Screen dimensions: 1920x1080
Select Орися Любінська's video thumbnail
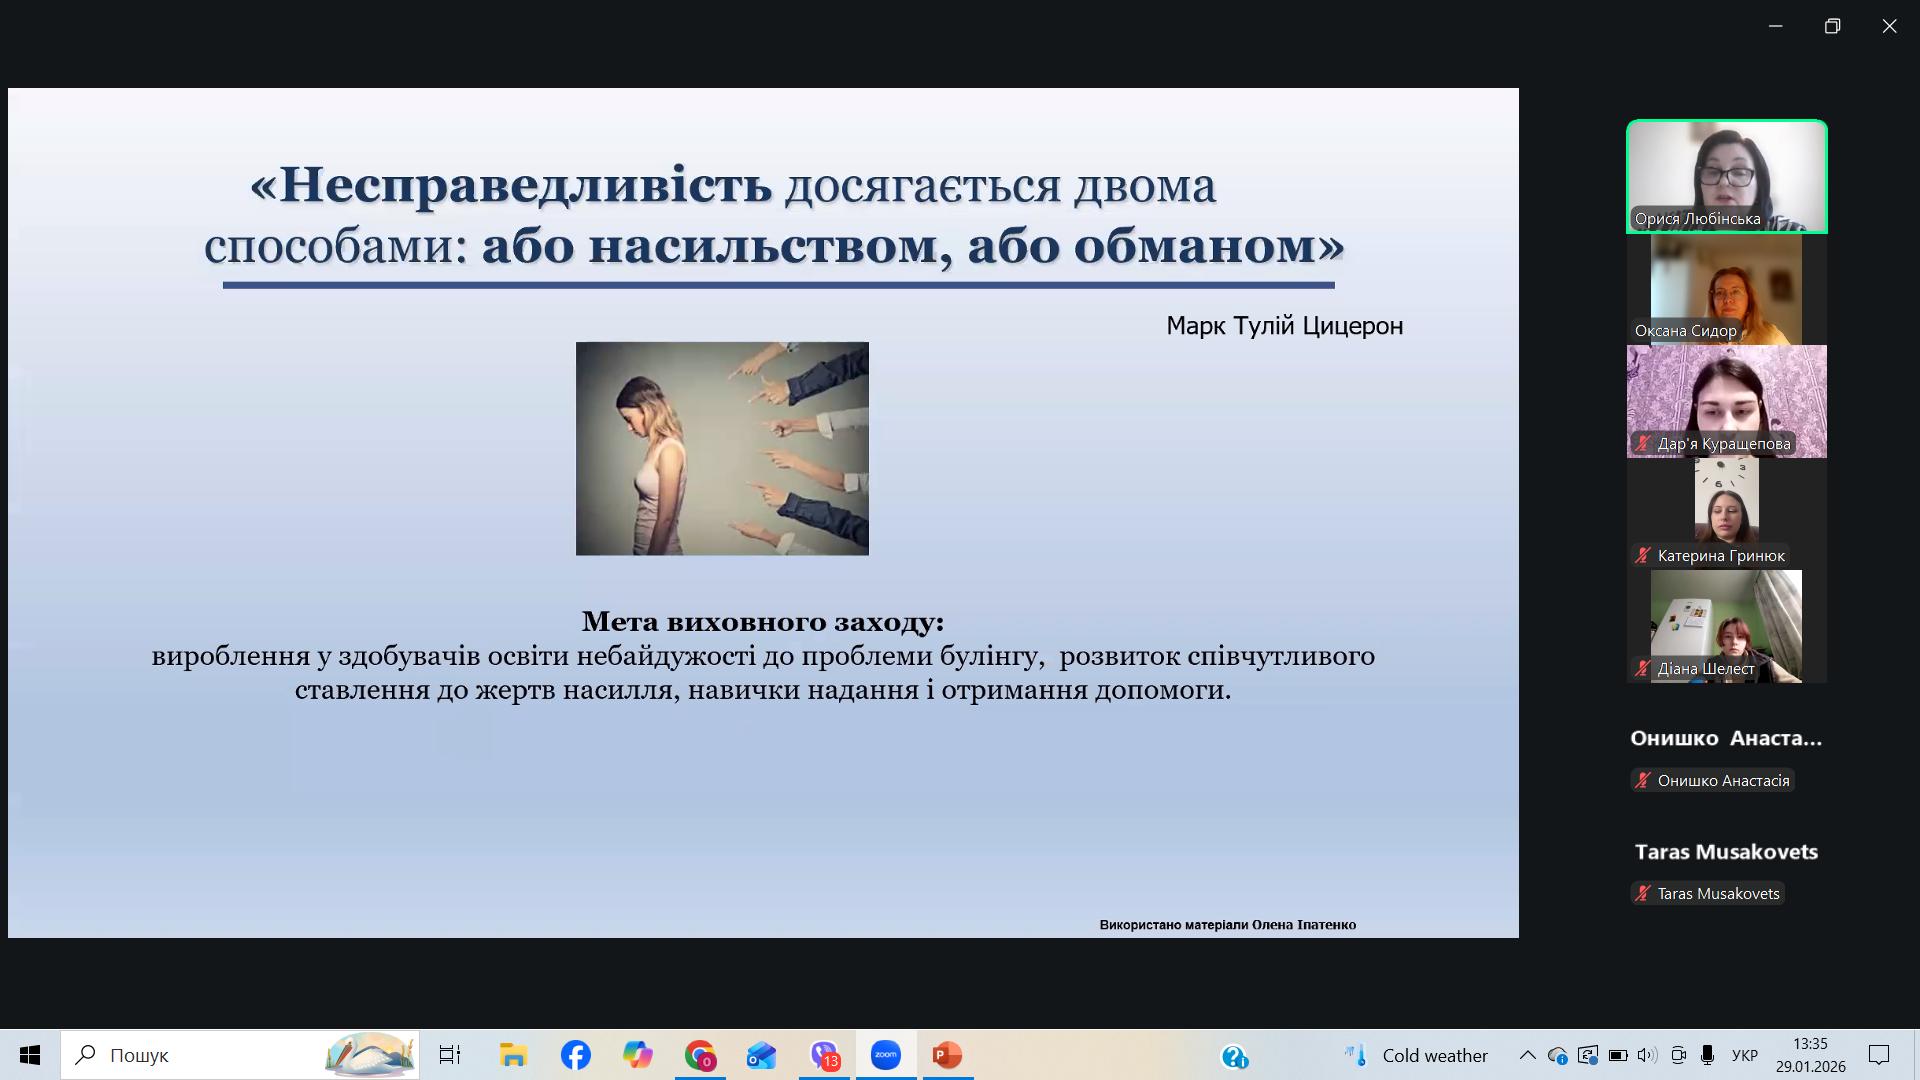point(1726,176)
